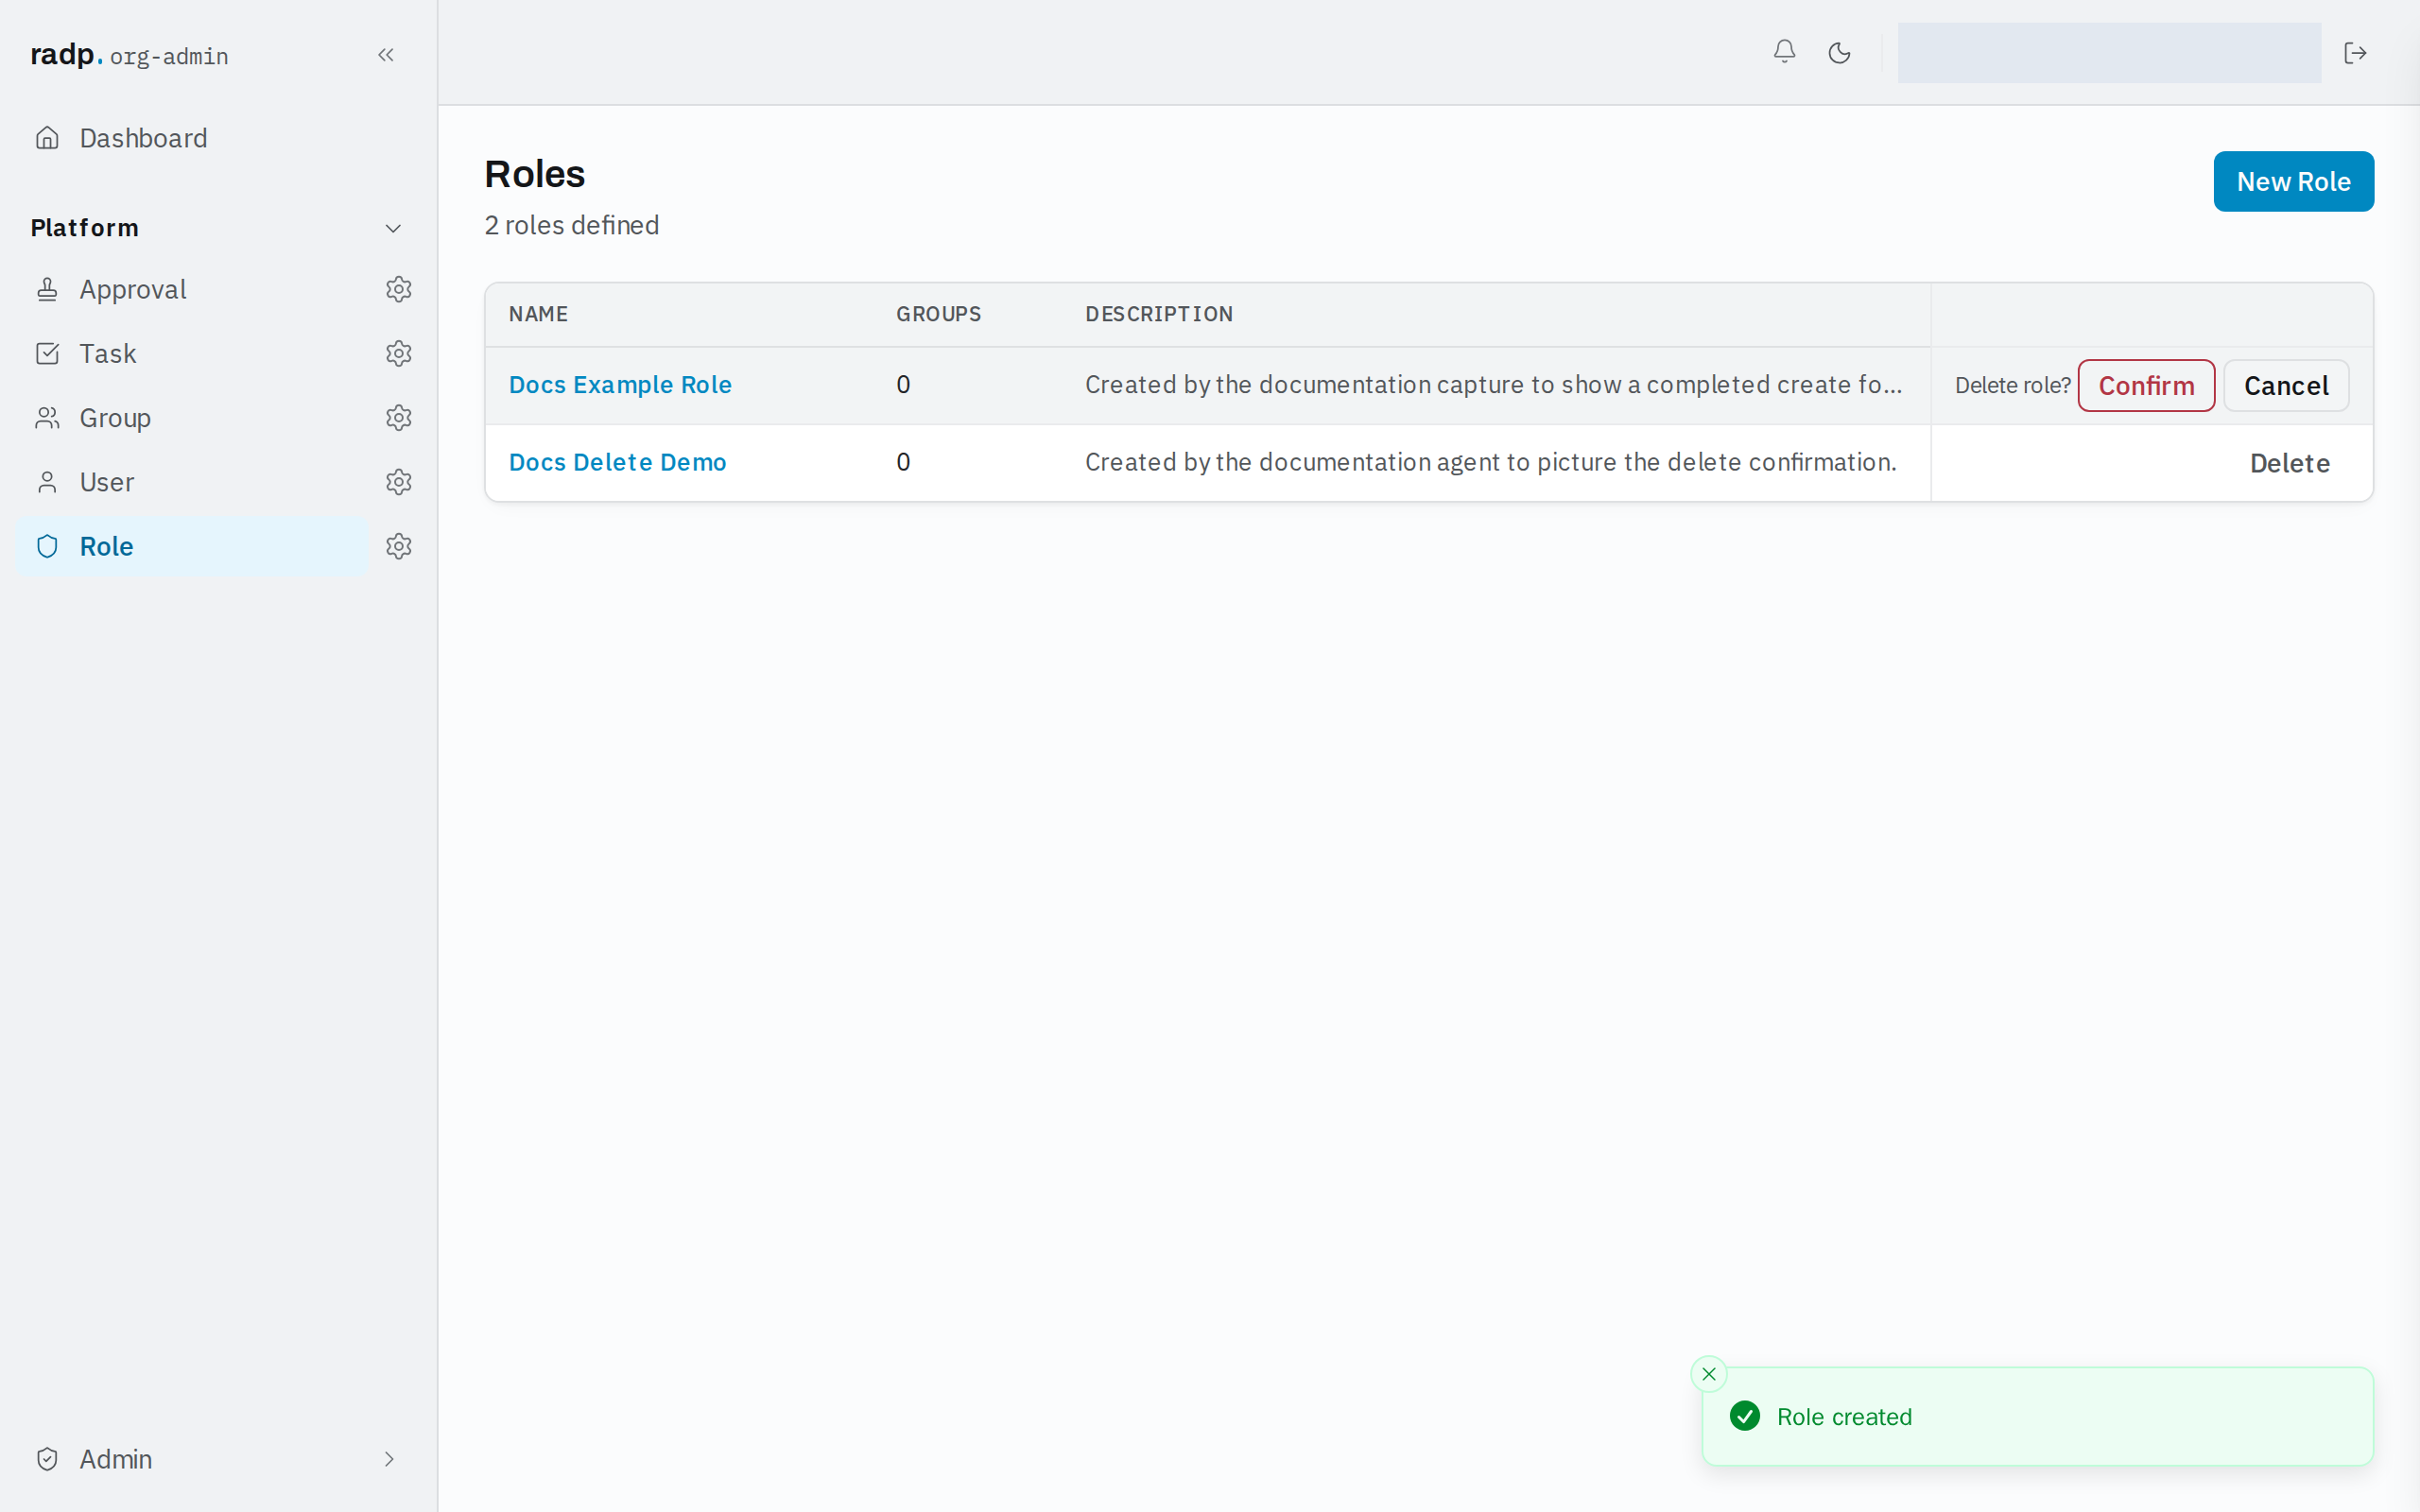Image resolution: width=2420 pixels, height=1512 pixels.
Task: Open the Docs Delete Demo link
Action: [617, 462]
